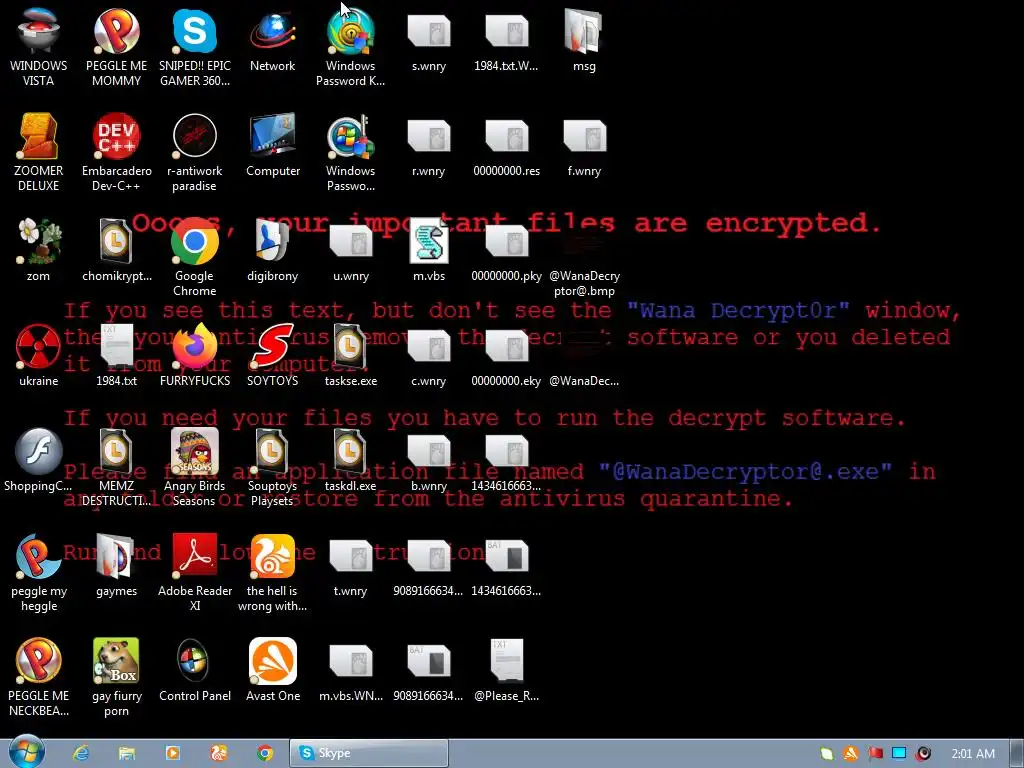Open the m.vbs script file
The width and height of the screenshot is (1024, 768).
(x=428, y=249)
